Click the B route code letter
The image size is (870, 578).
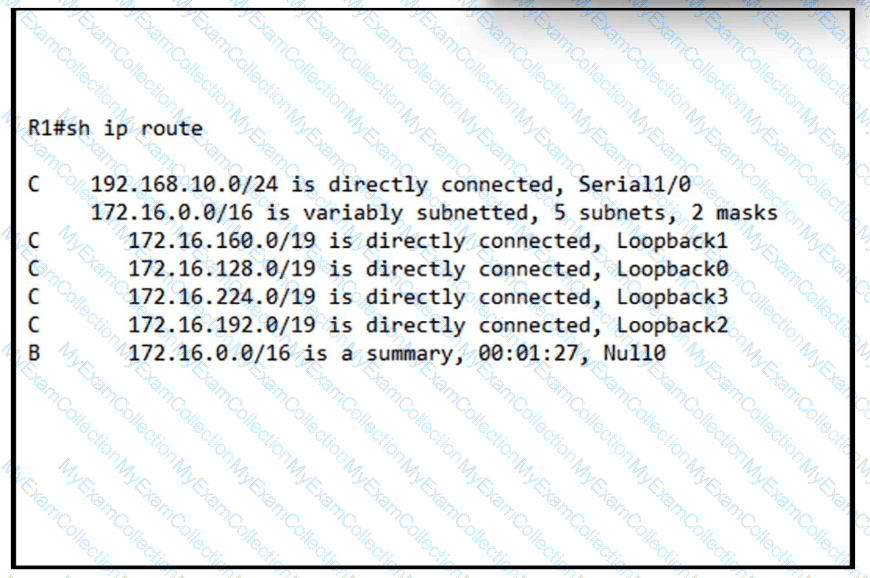pos(34,353)
